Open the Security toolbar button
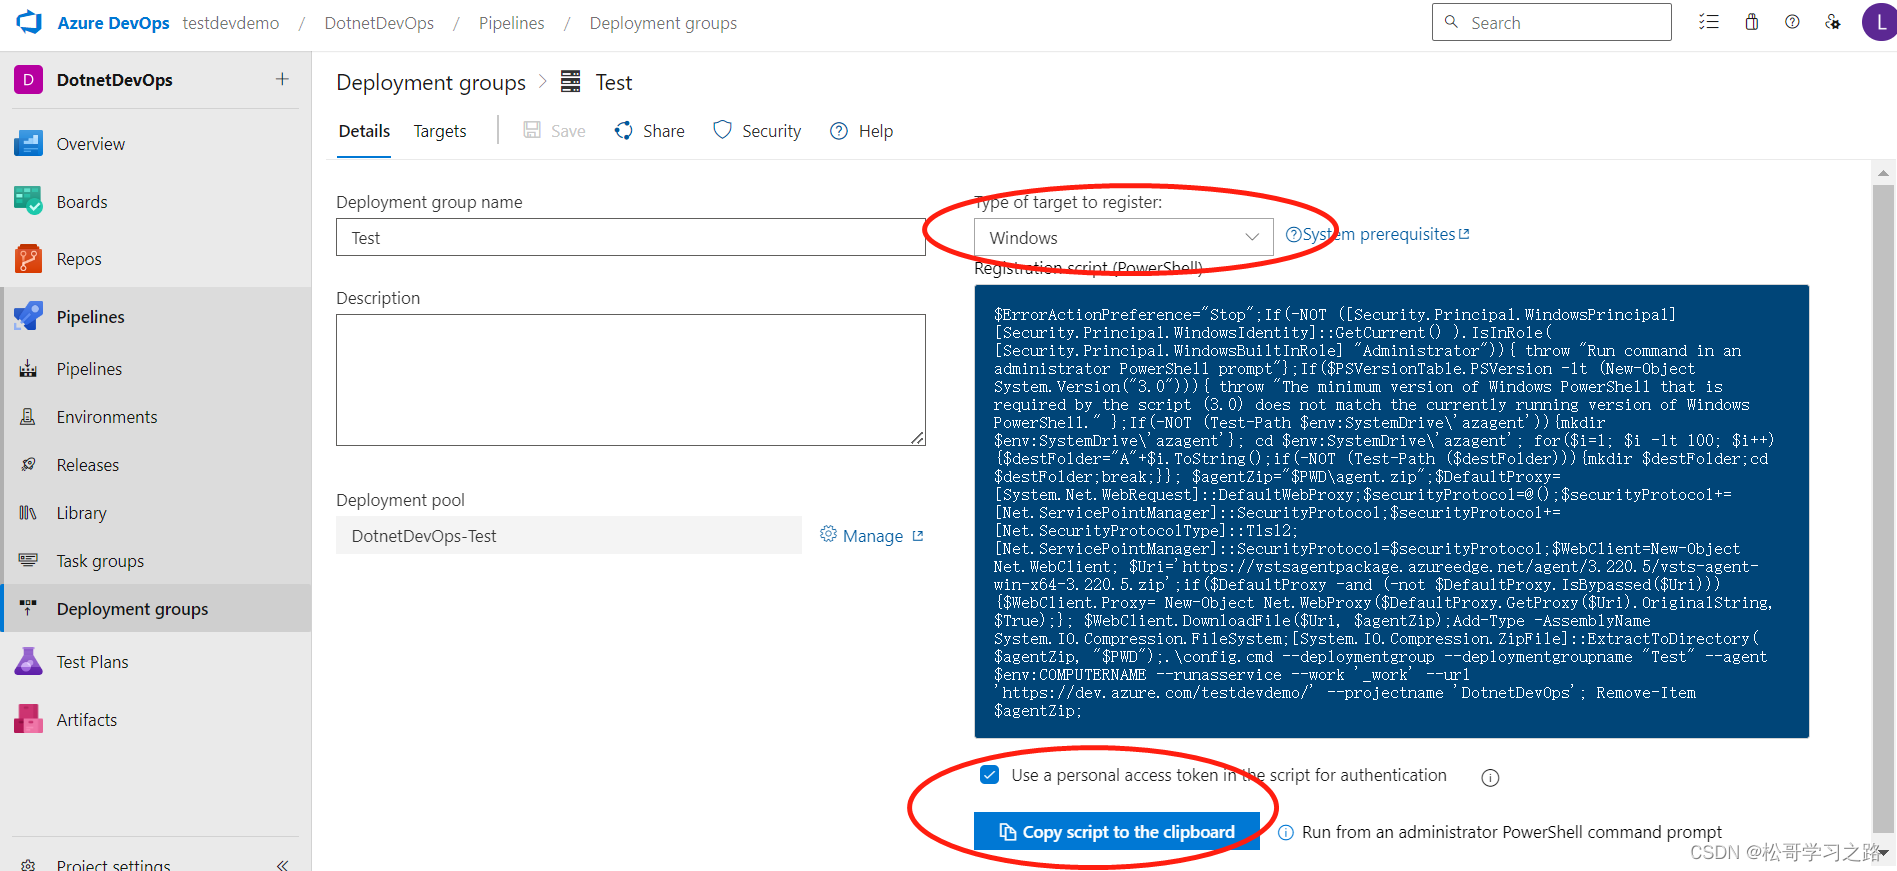Viewport: 1897px width, 871px height. tap(757, 131)
